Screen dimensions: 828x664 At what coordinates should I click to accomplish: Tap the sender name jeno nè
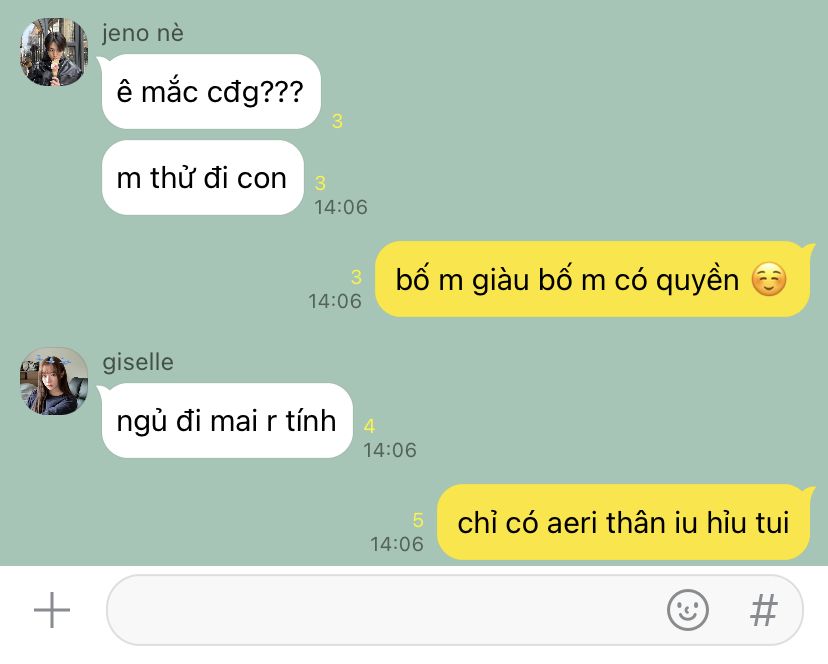click(143, 33)
